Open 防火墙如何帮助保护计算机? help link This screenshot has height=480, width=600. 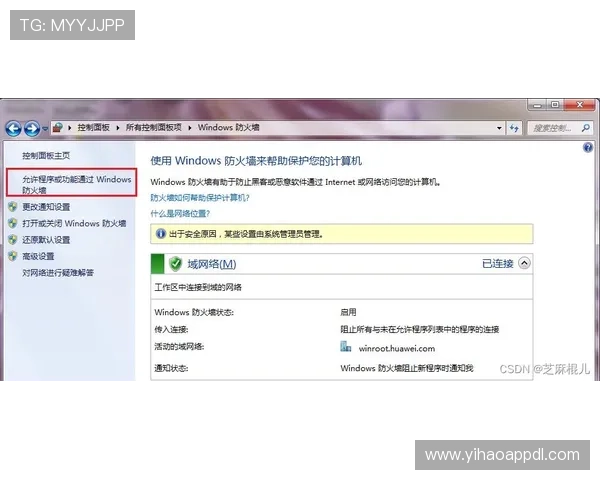200,198
